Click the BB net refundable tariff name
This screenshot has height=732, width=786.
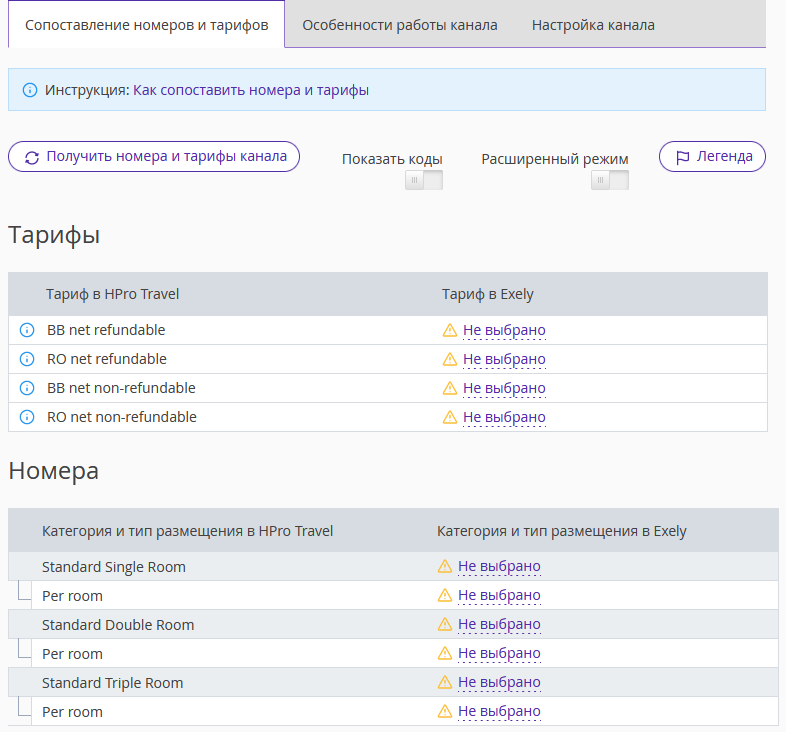pos(106,330)
